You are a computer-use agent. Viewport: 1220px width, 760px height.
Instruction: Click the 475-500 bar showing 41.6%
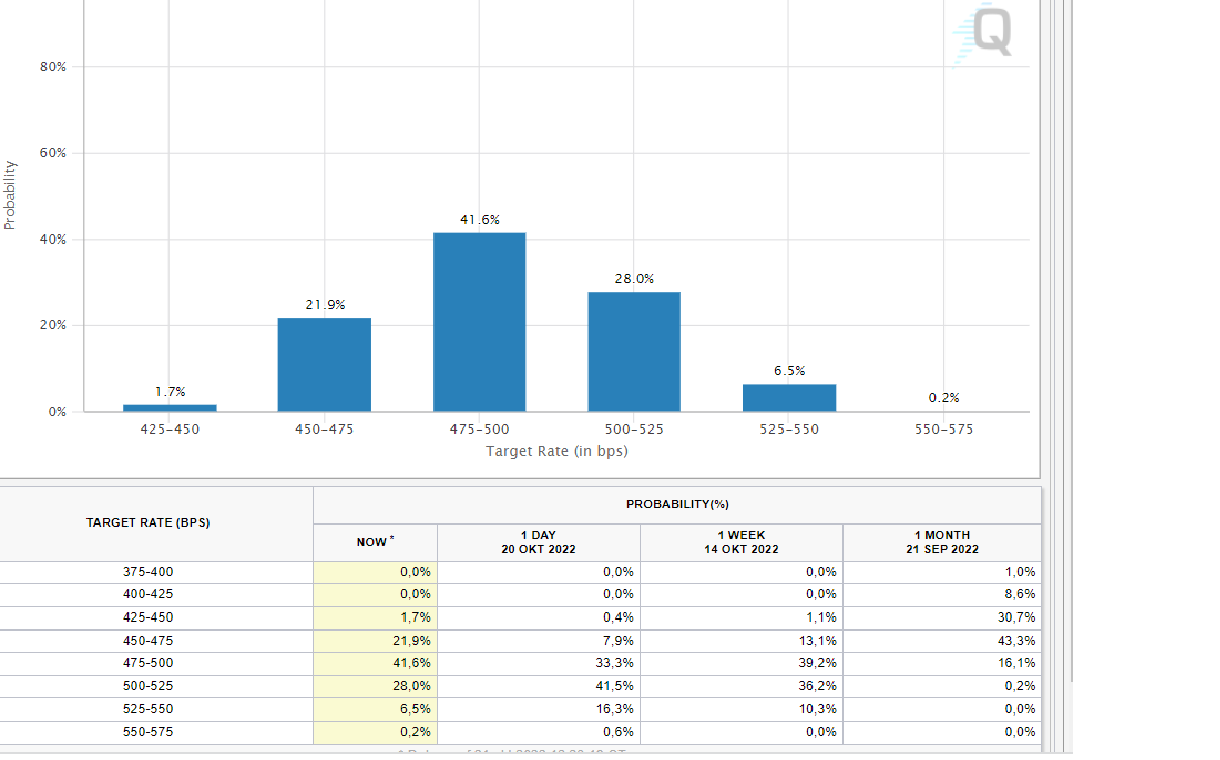pos(479,321)
